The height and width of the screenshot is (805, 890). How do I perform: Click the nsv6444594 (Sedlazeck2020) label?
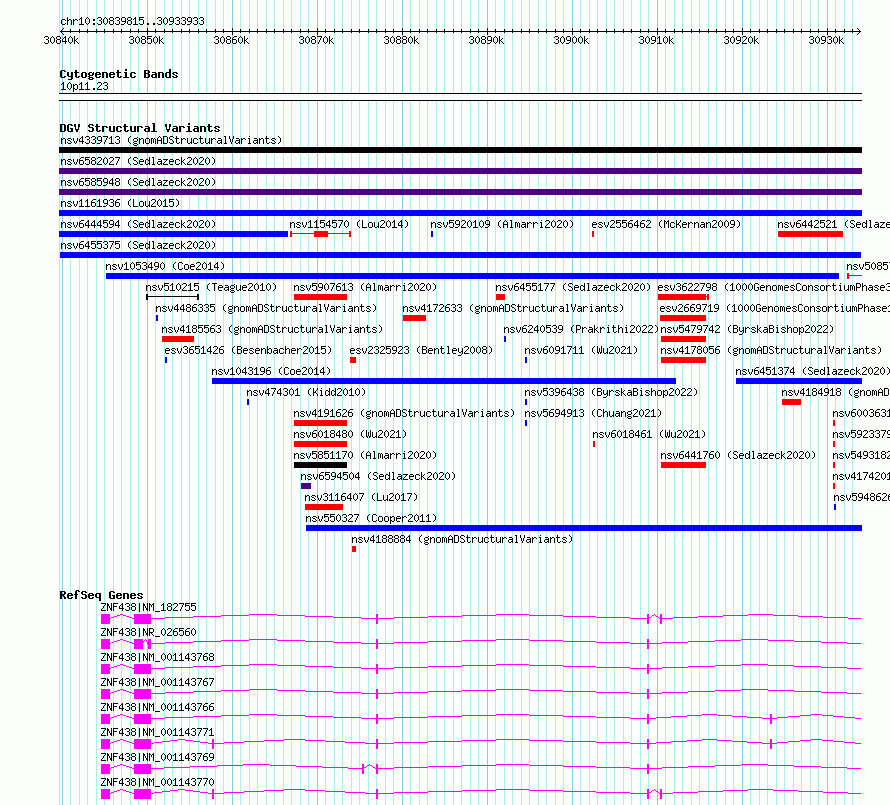click(138, 224)
